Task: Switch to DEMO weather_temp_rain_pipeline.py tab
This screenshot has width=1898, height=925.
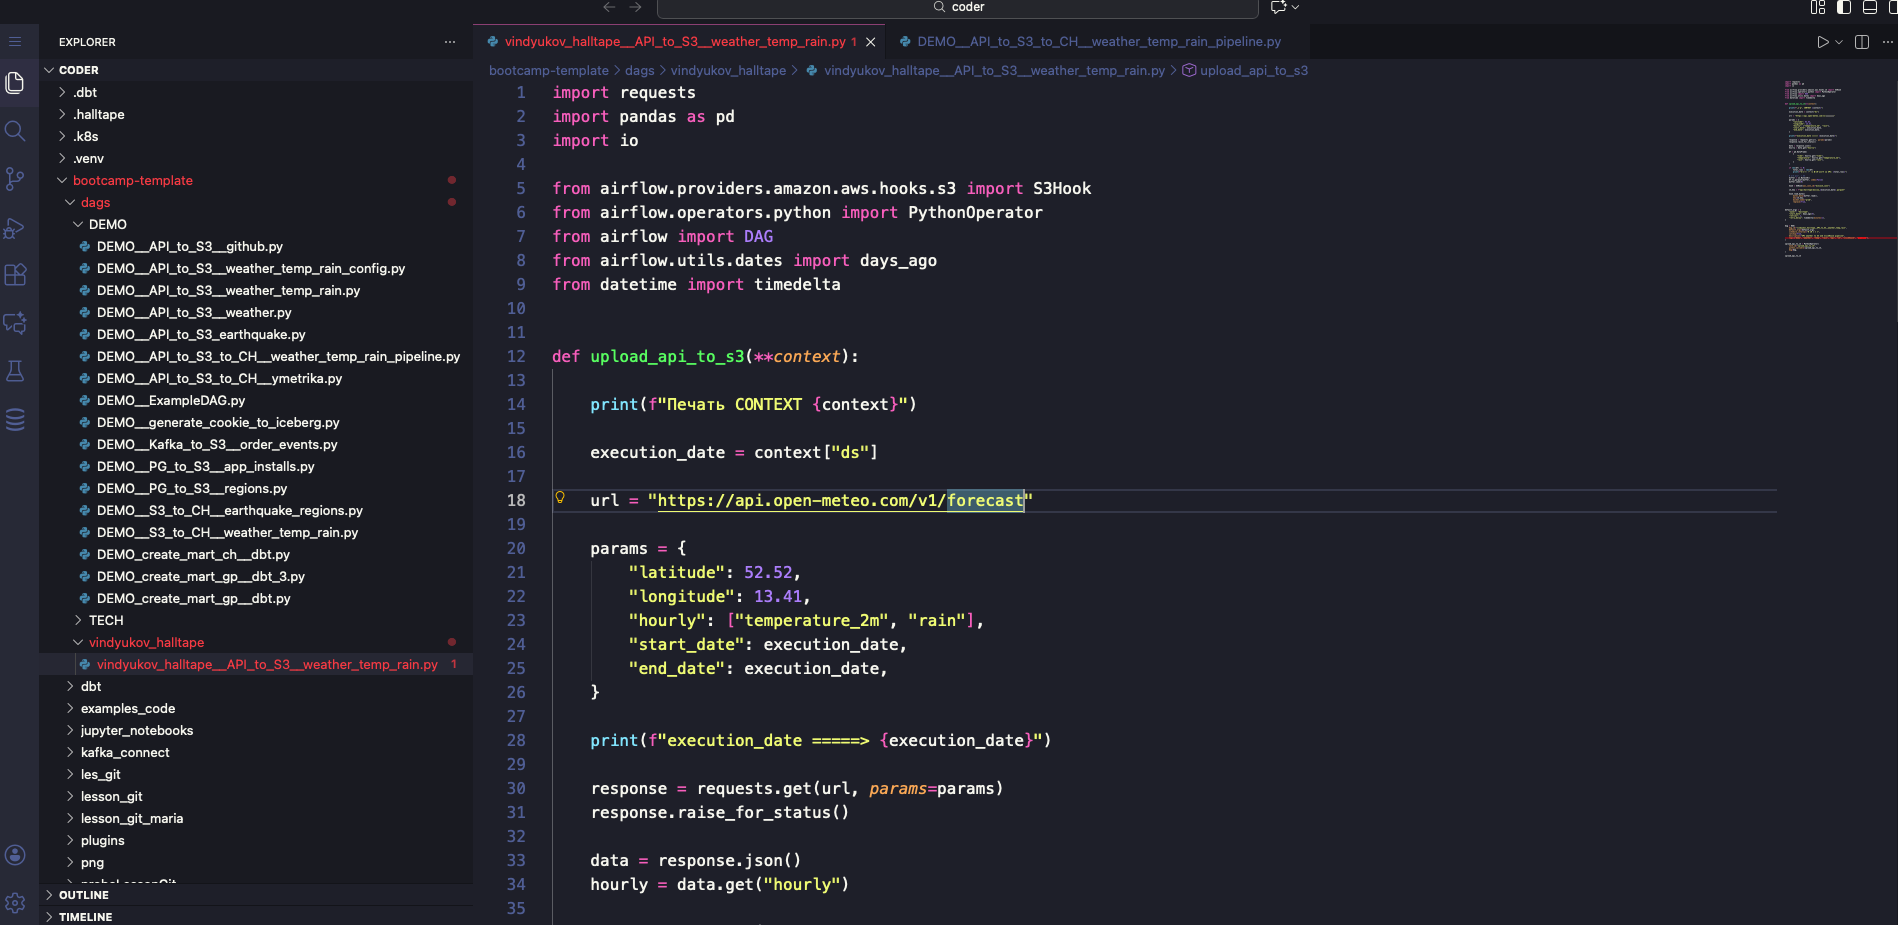Action: click(1097, 42)
